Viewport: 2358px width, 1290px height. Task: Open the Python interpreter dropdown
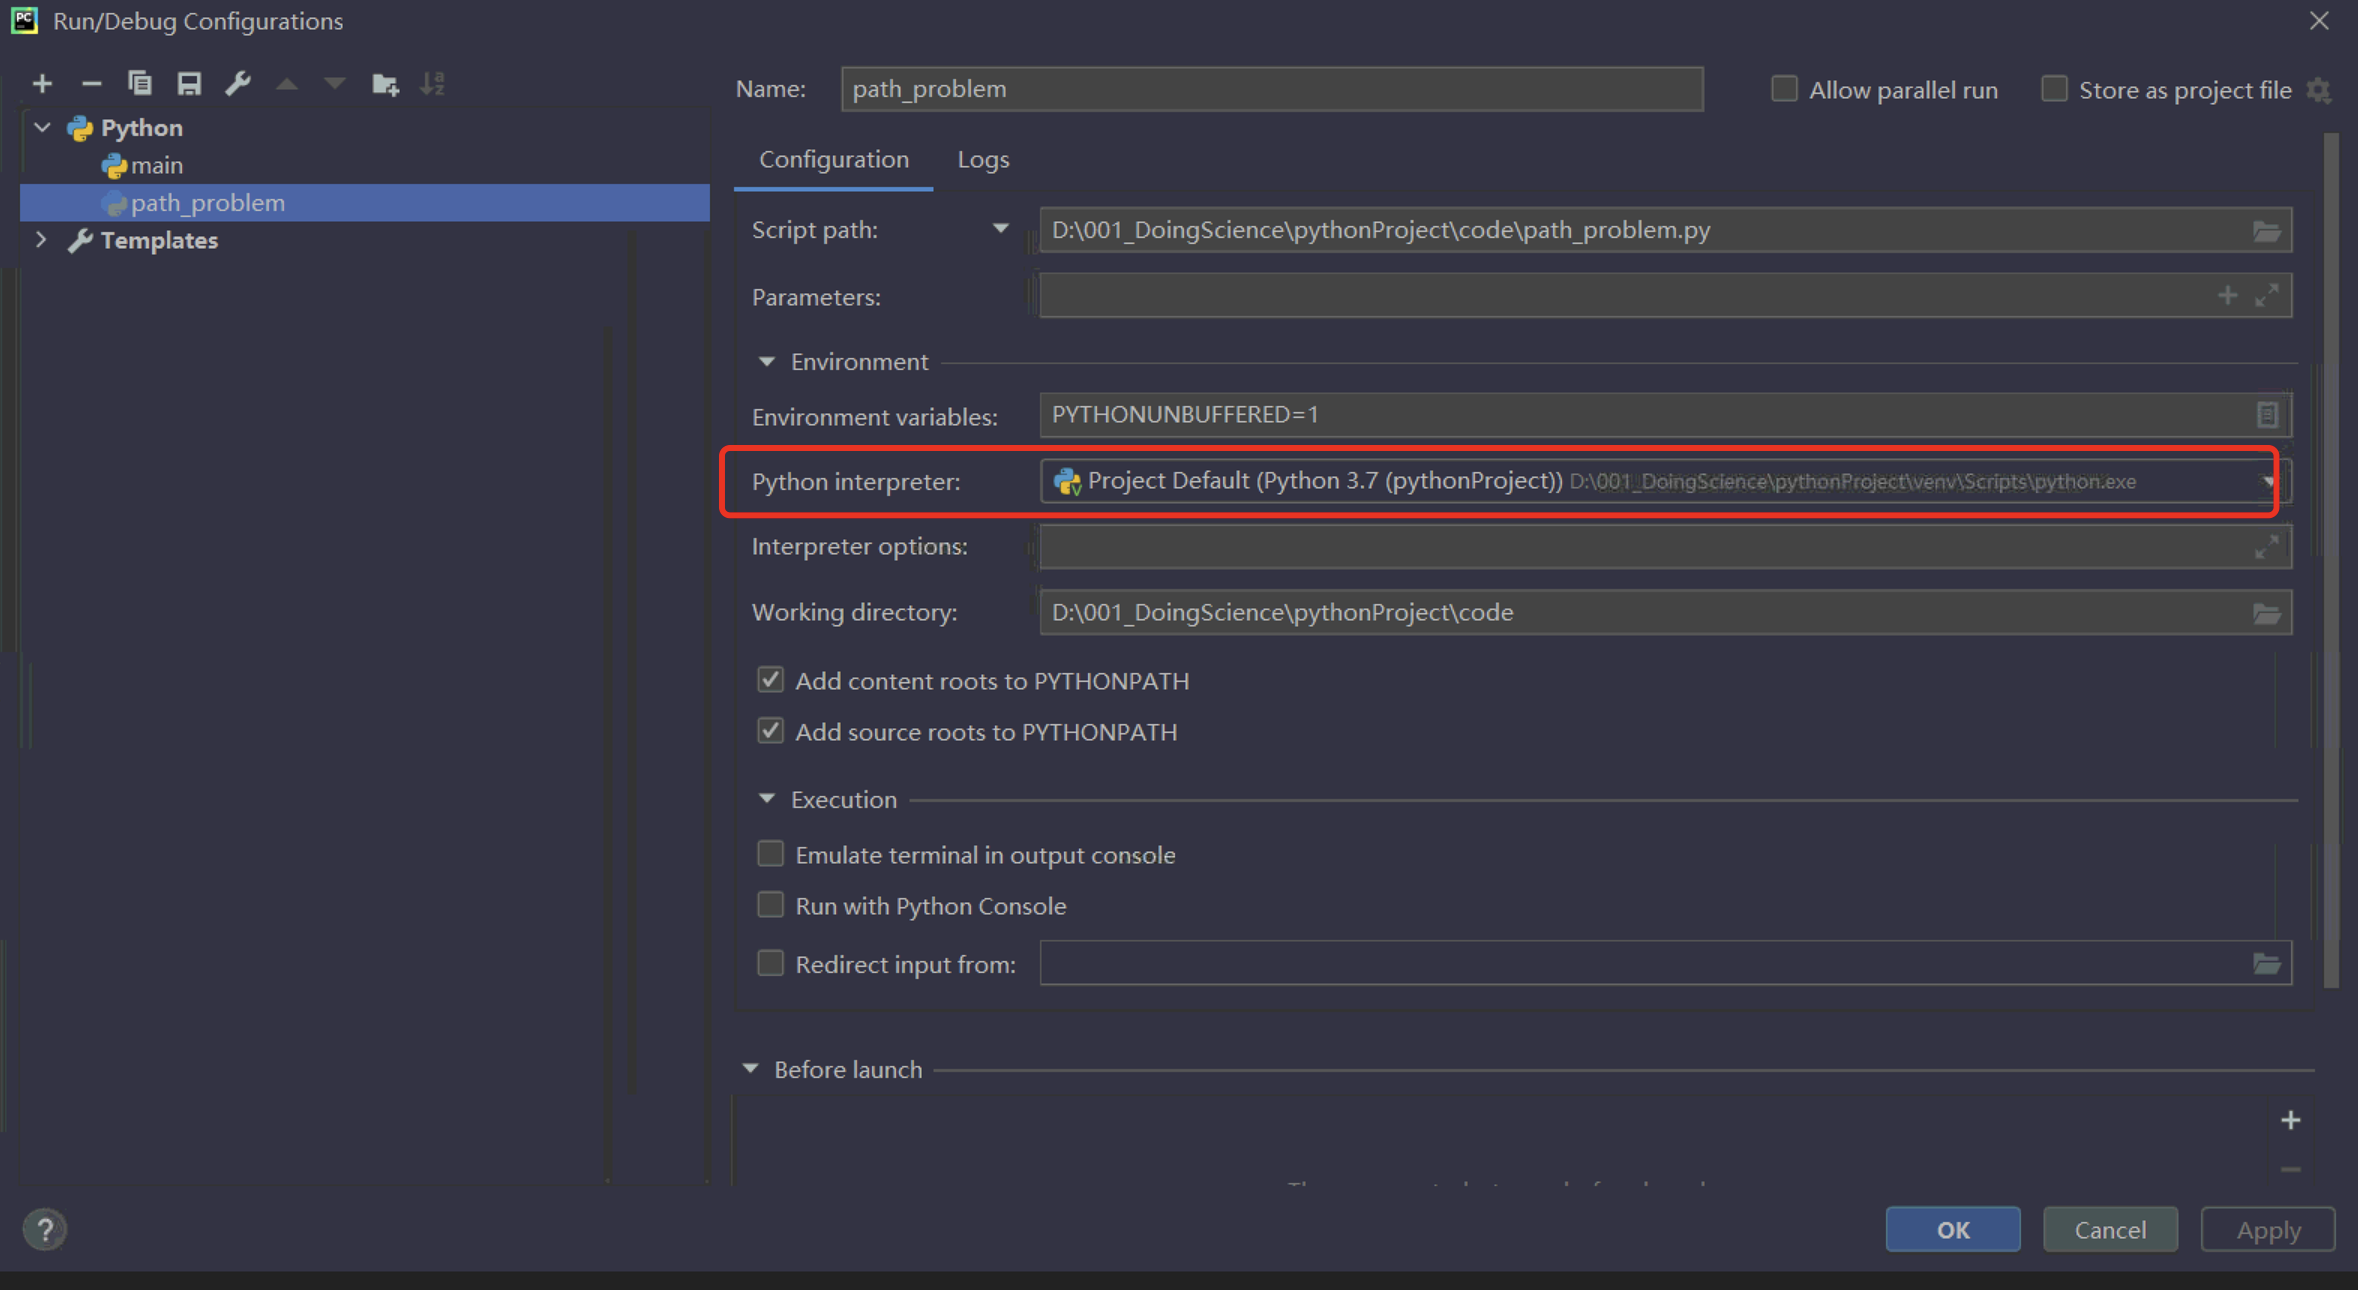(x=2268, y=482)
